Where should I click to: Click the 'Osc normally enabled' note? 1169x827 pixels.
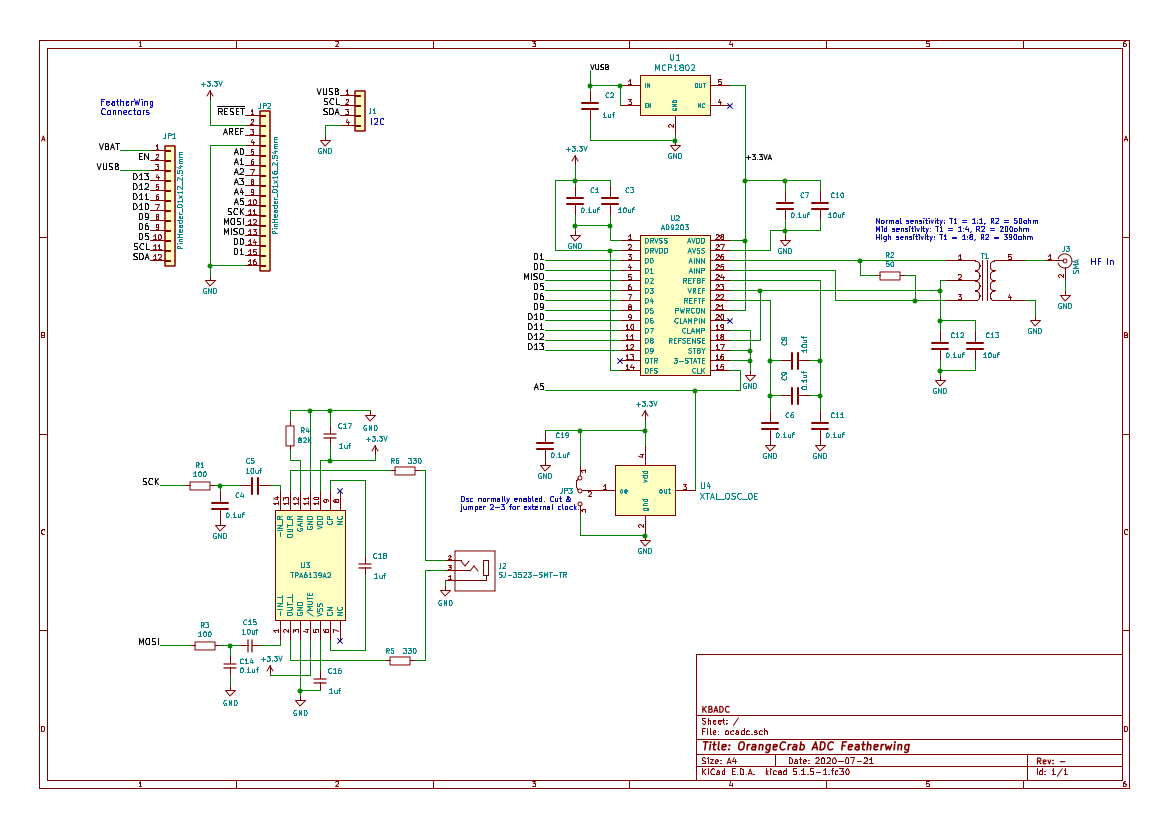click(x=519, y=503)
